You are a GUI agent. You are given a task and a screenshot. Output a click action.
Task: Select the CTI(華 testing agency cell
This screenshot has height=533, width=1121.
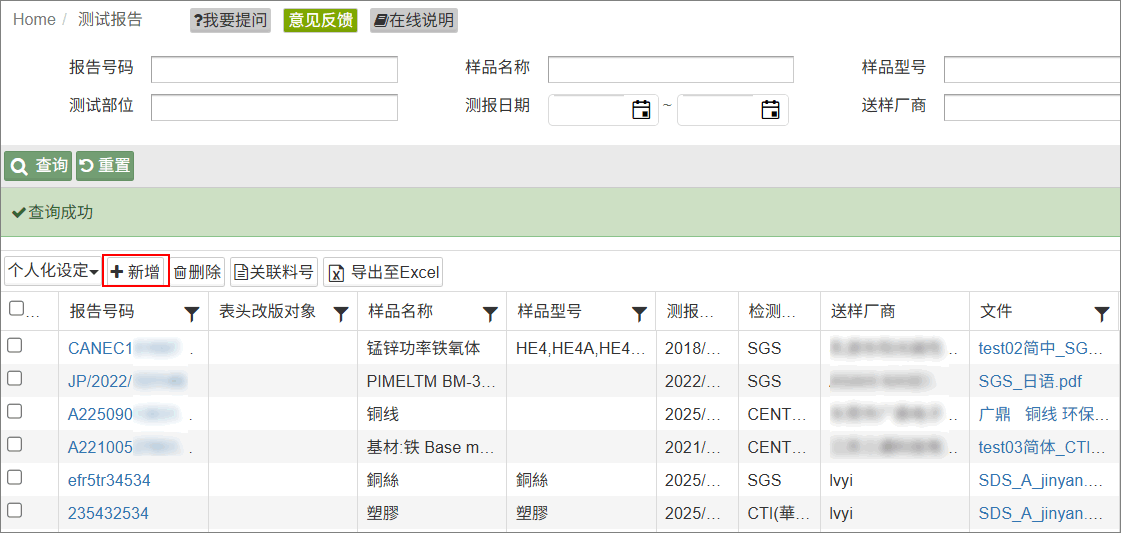click(779, 513)
